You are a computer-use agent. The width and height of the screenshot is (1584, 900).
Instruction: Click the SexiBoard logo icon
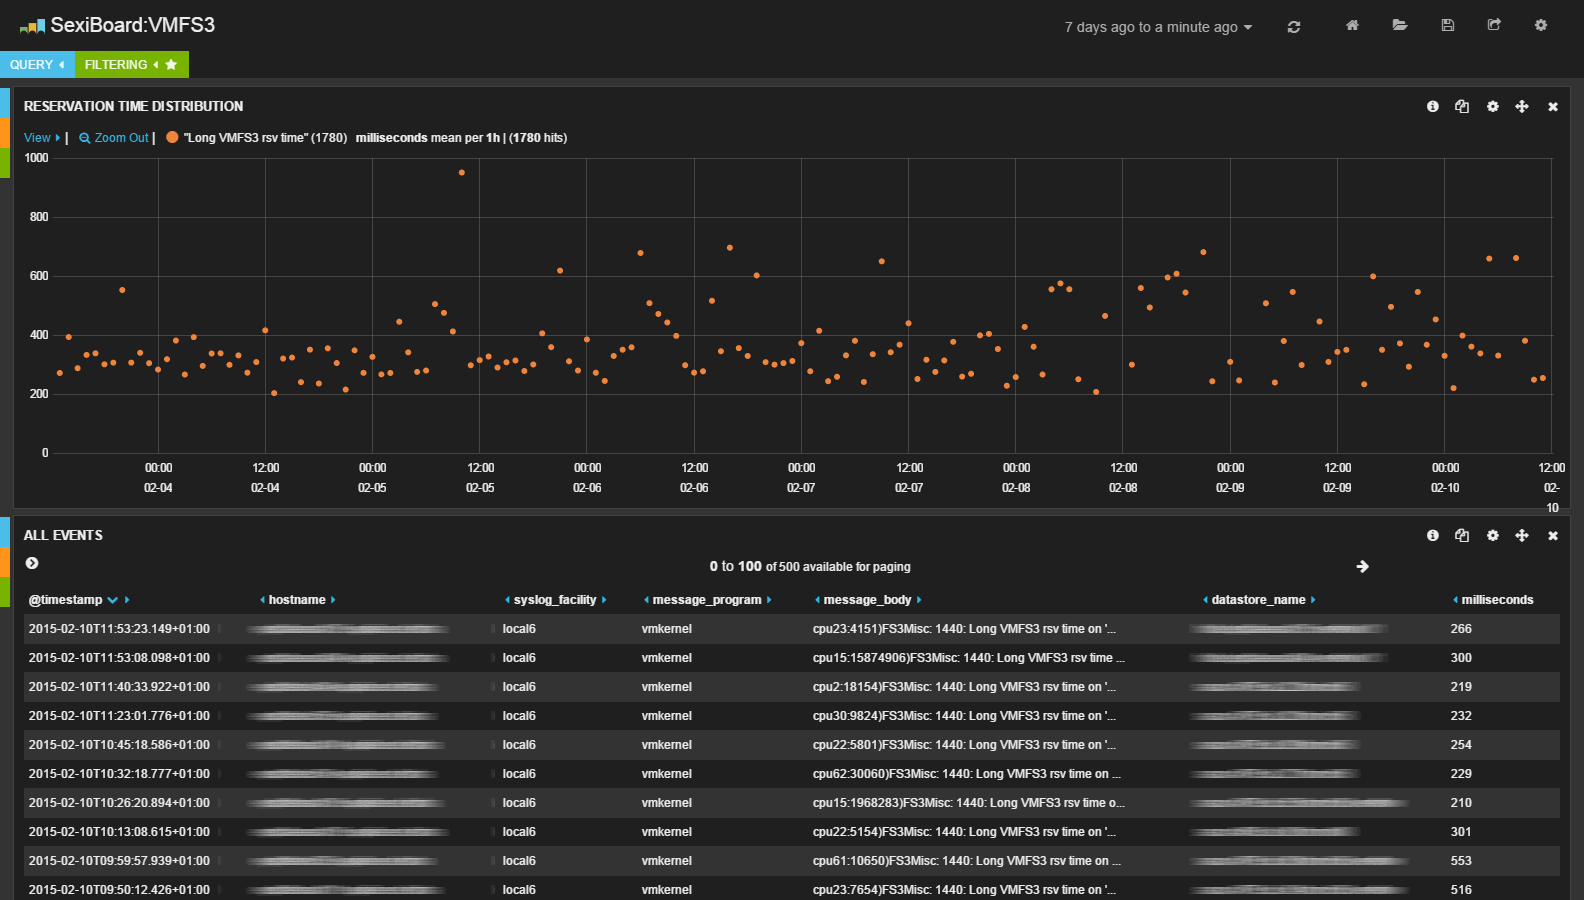(x=32, y=27)
